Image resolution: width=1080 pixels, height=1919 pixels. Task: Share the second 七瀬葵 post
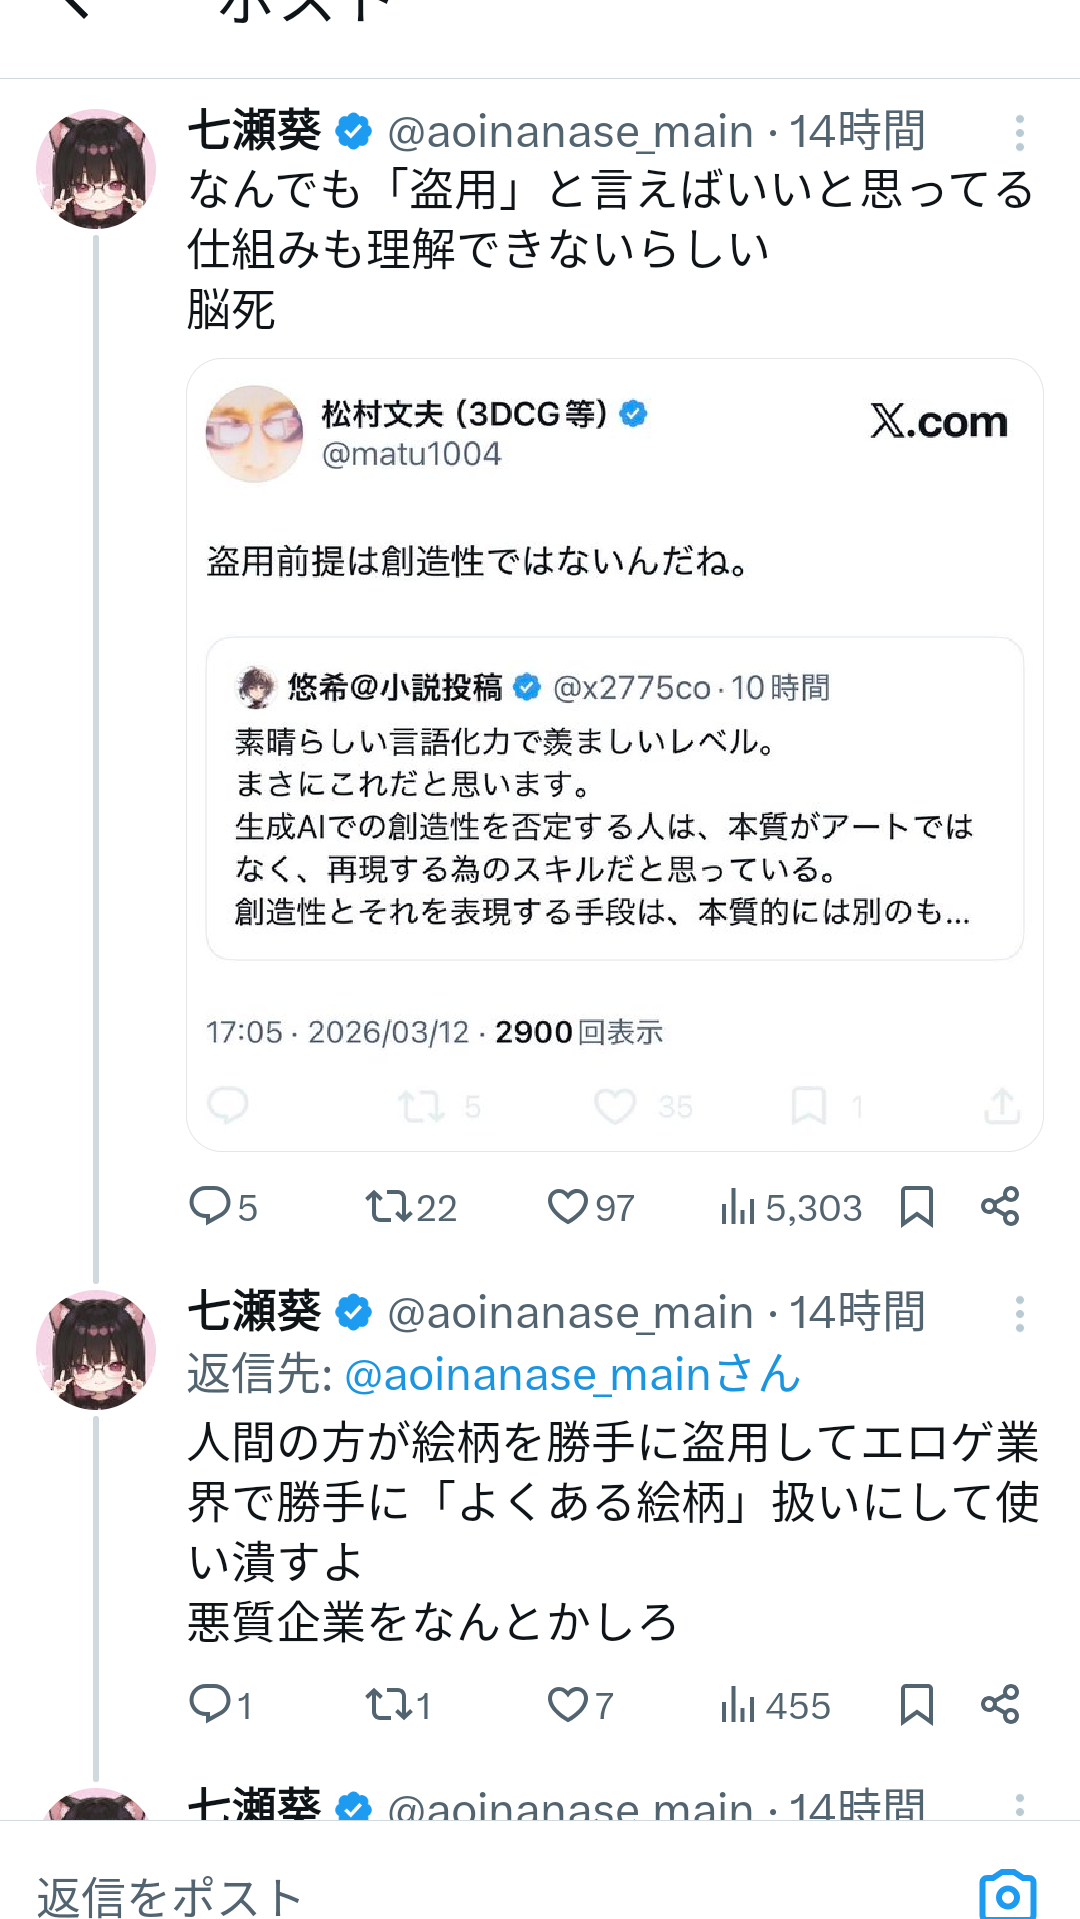tap(1000, 1704)
